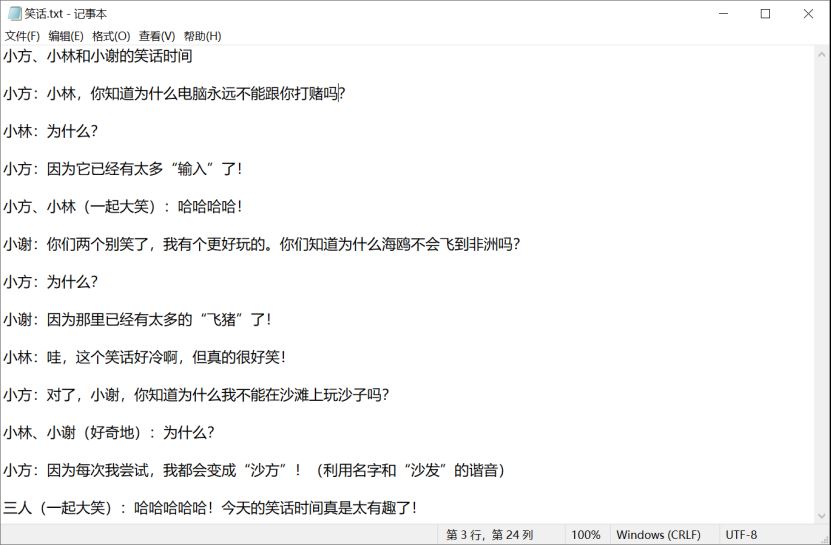Click the last line 三人（一起大笑）

[210, 507]
